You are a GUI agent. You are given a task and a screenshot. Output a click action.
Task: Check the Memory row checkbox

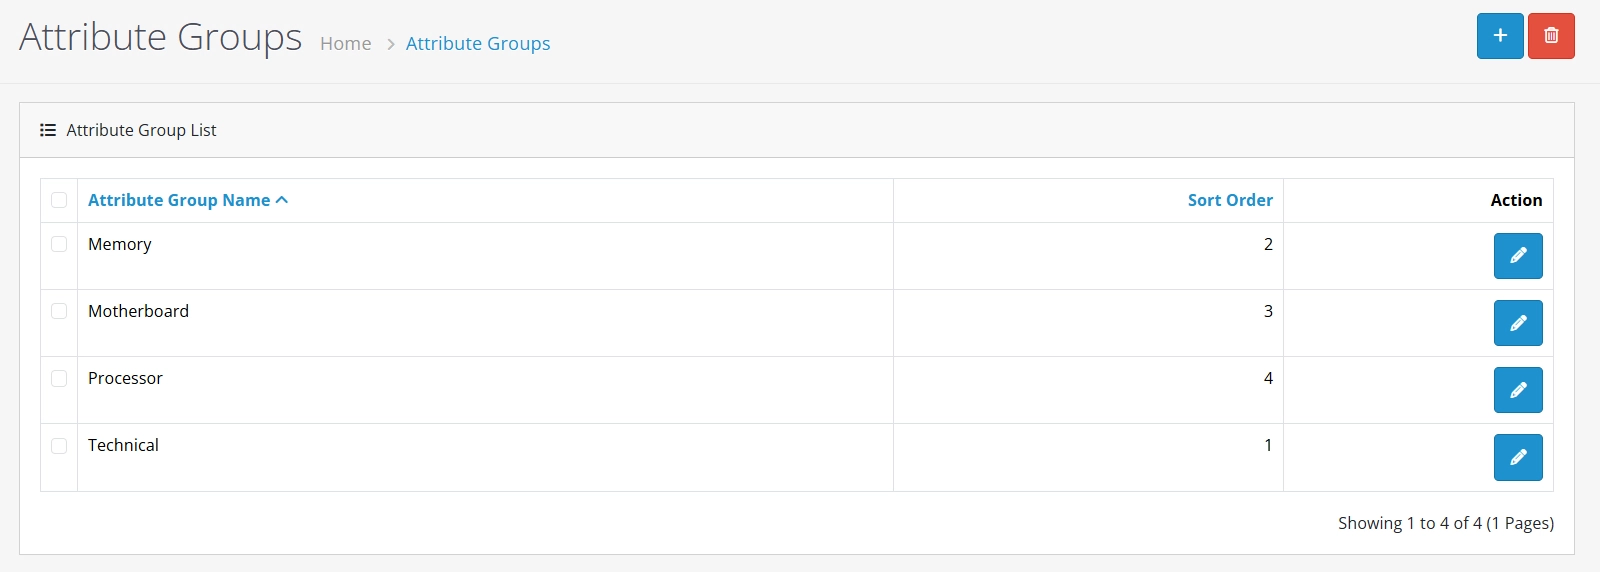pos(59,244)
